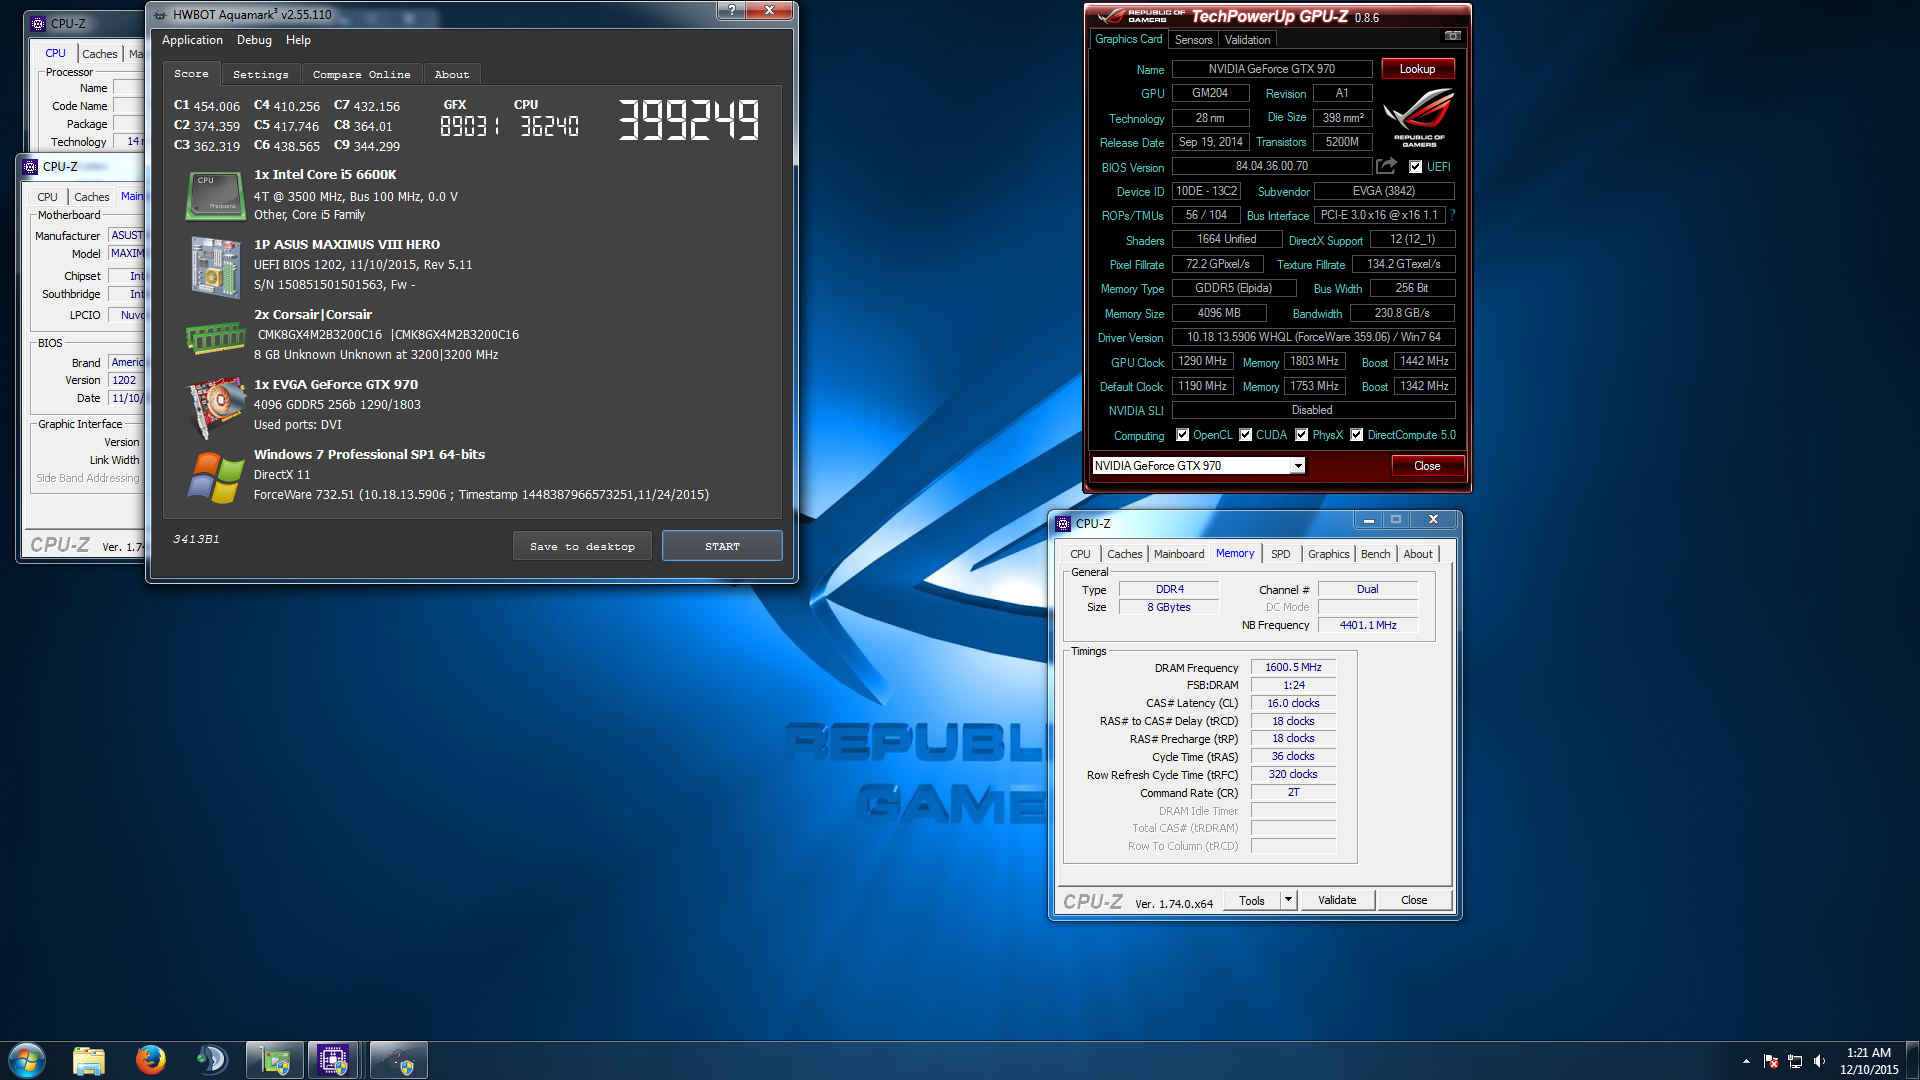Click the GPU-Z BIOS export share icon

pyautogui.click(x=1387, y=166)
